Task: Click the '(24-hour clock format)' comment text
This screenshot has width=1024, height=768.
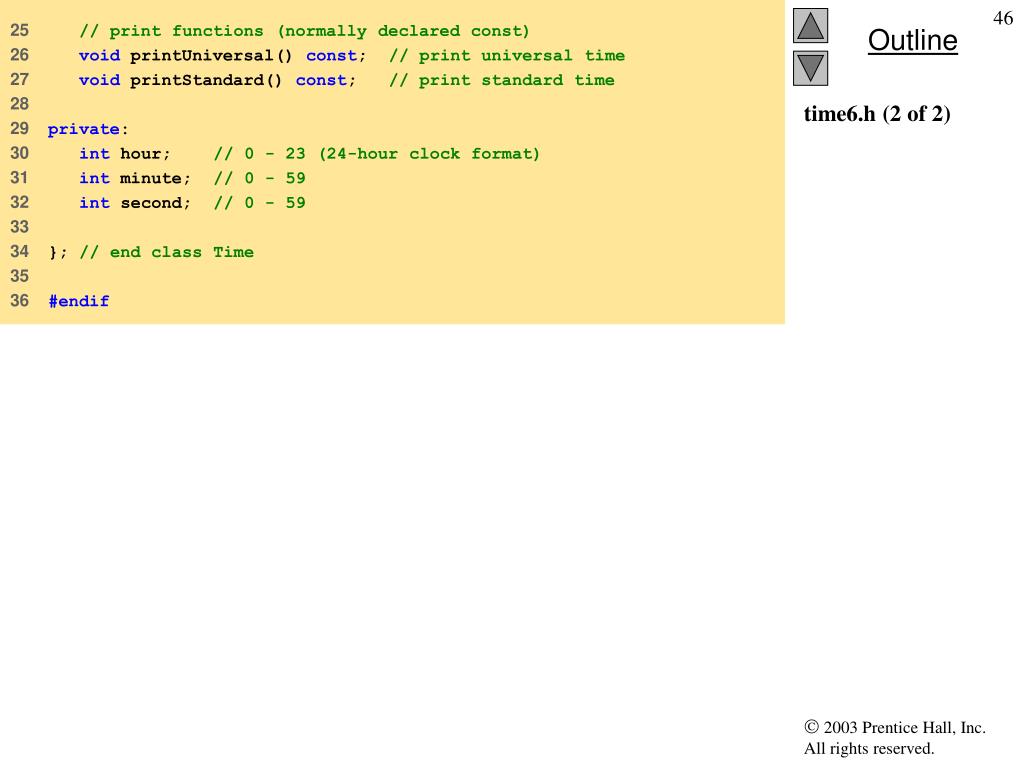Action: point(429,153)
